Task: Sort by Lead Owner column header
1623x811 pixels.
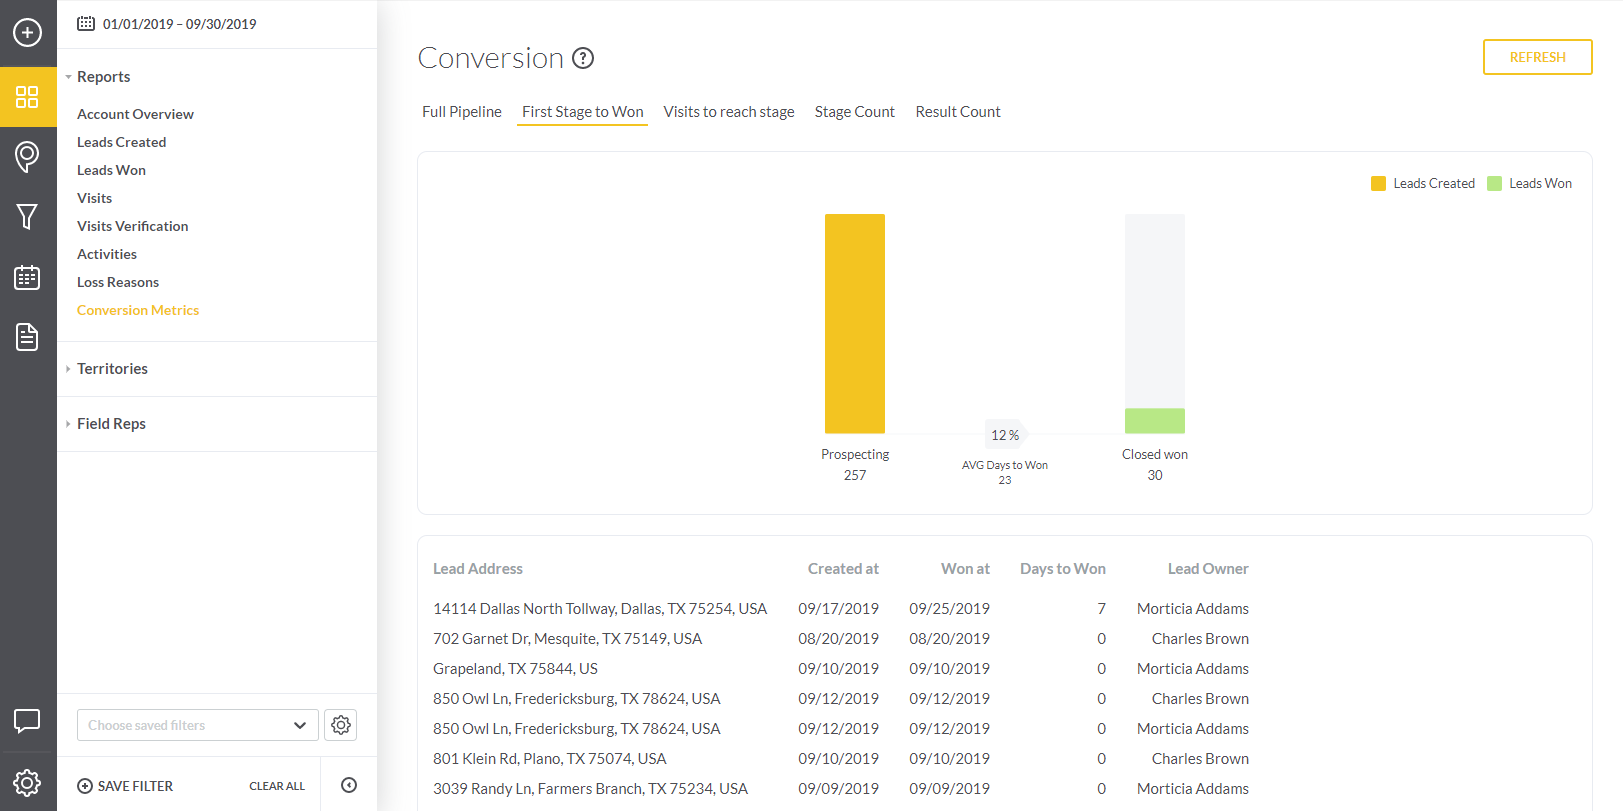Action: 1208,569
